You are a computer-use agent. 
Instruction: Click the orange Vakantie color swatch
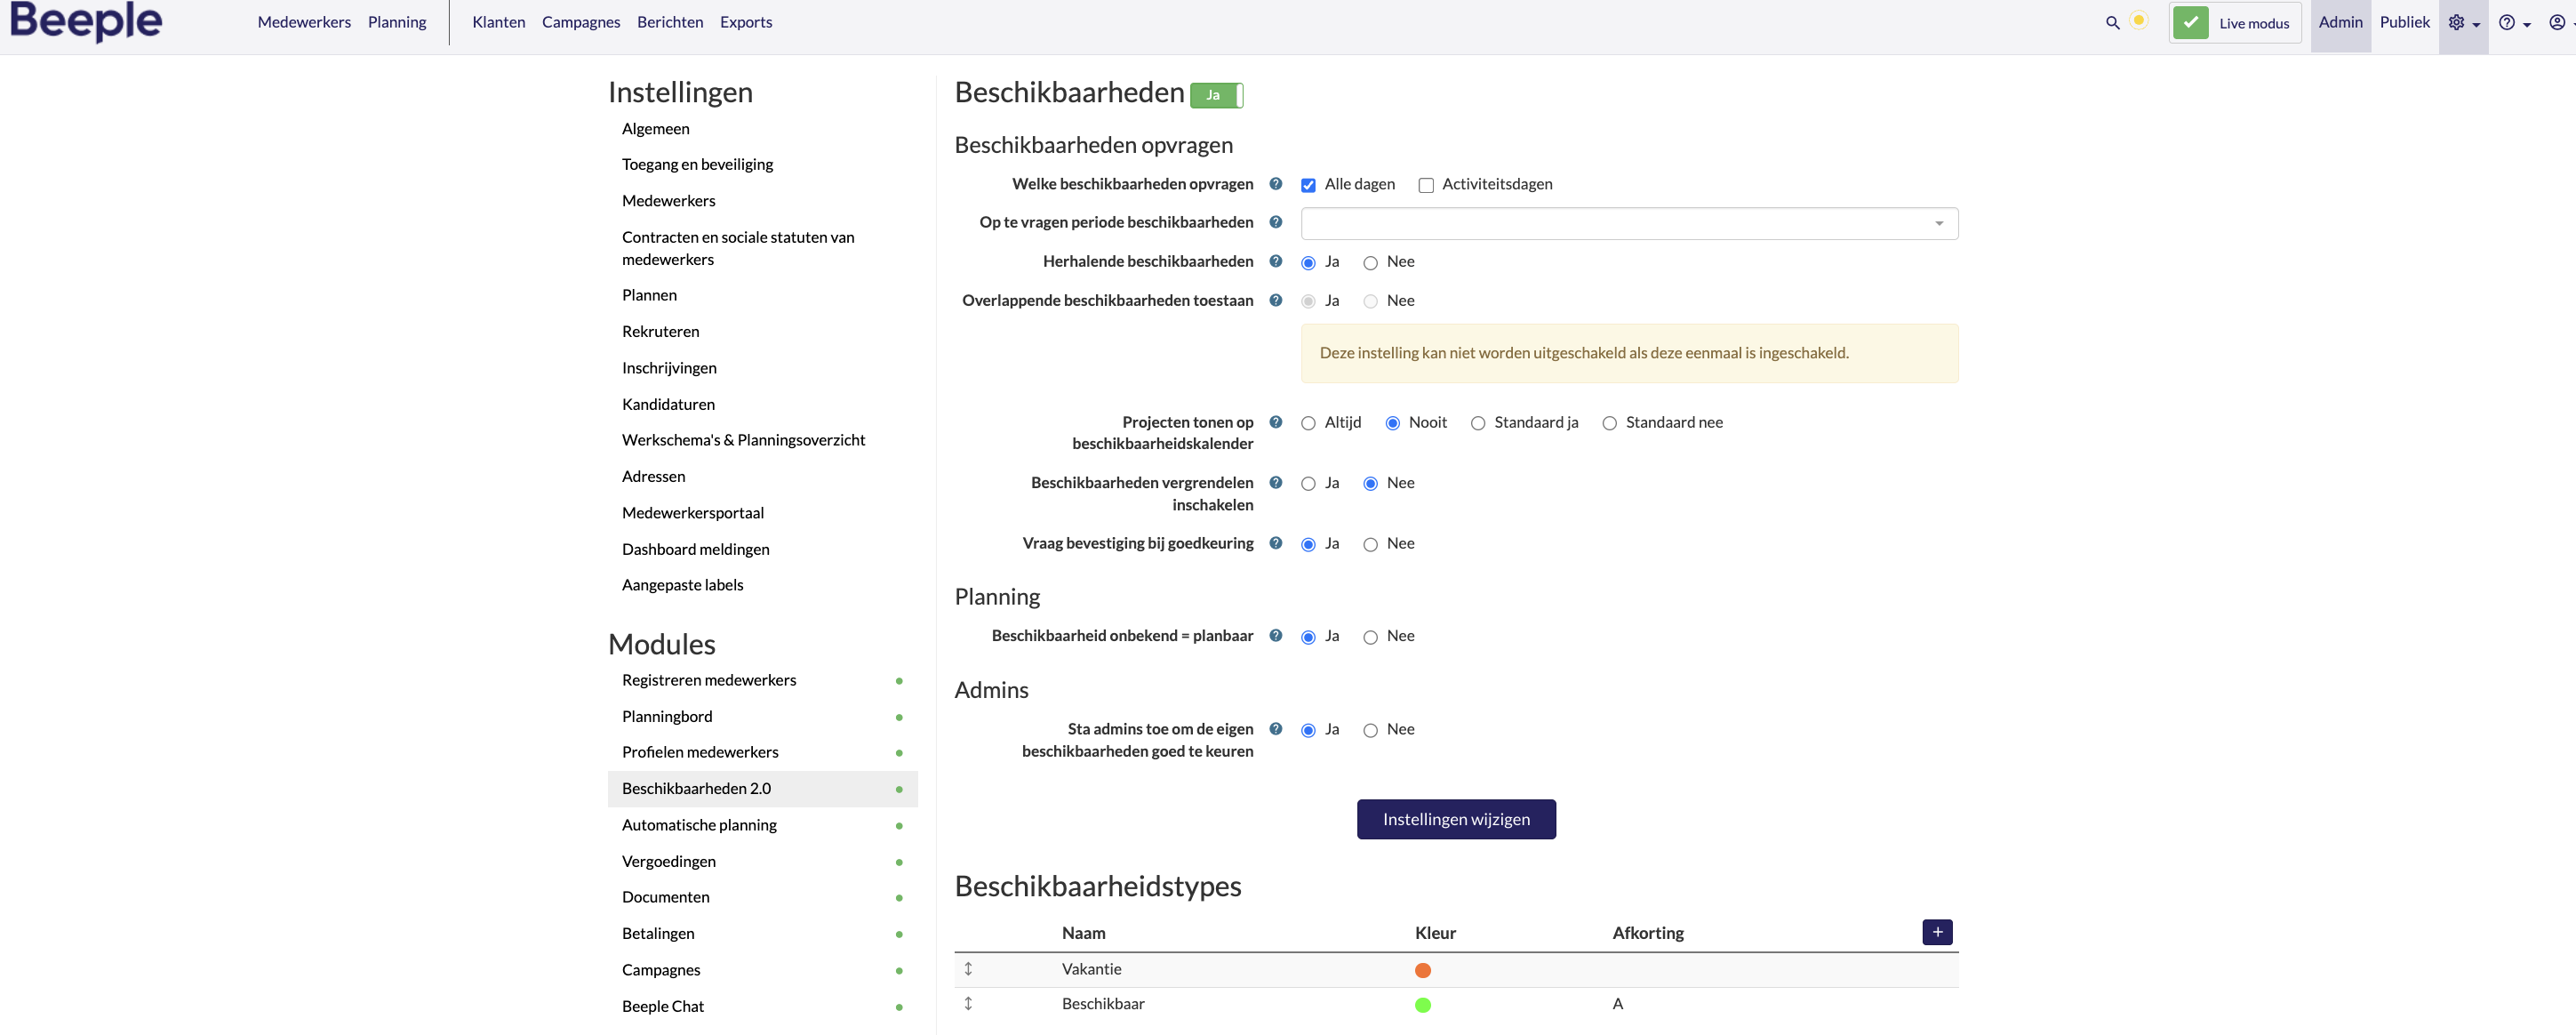1423,970
